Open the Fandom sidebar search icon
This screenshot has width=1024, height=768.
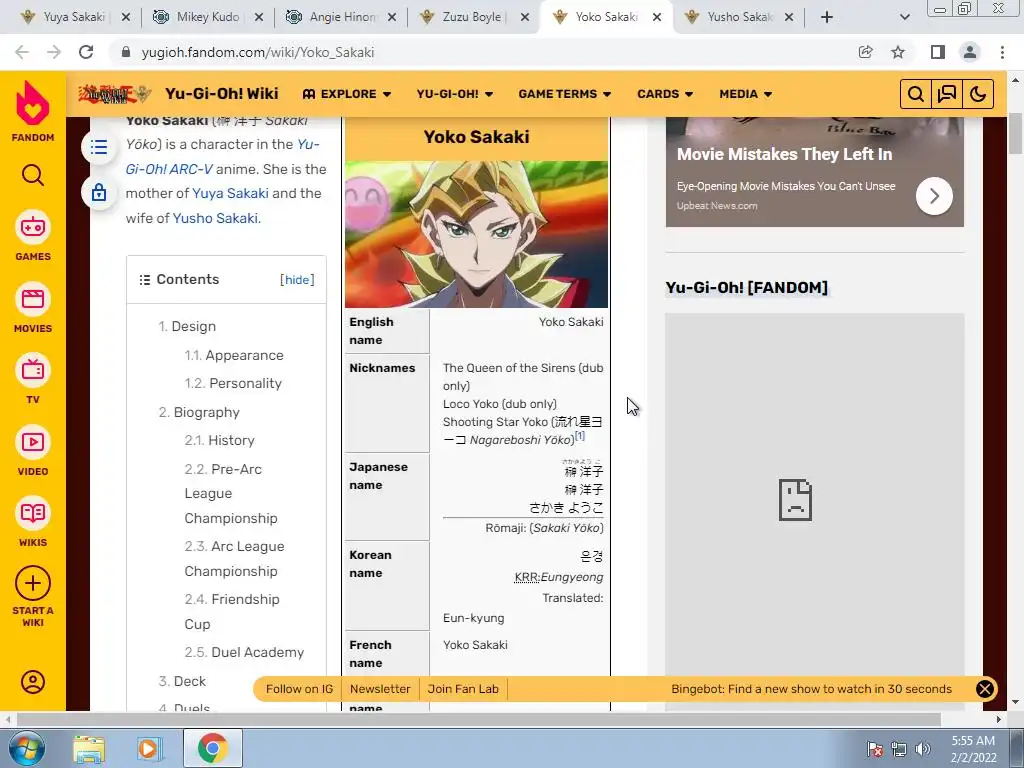pyautogui.click(x=33, y=175)
